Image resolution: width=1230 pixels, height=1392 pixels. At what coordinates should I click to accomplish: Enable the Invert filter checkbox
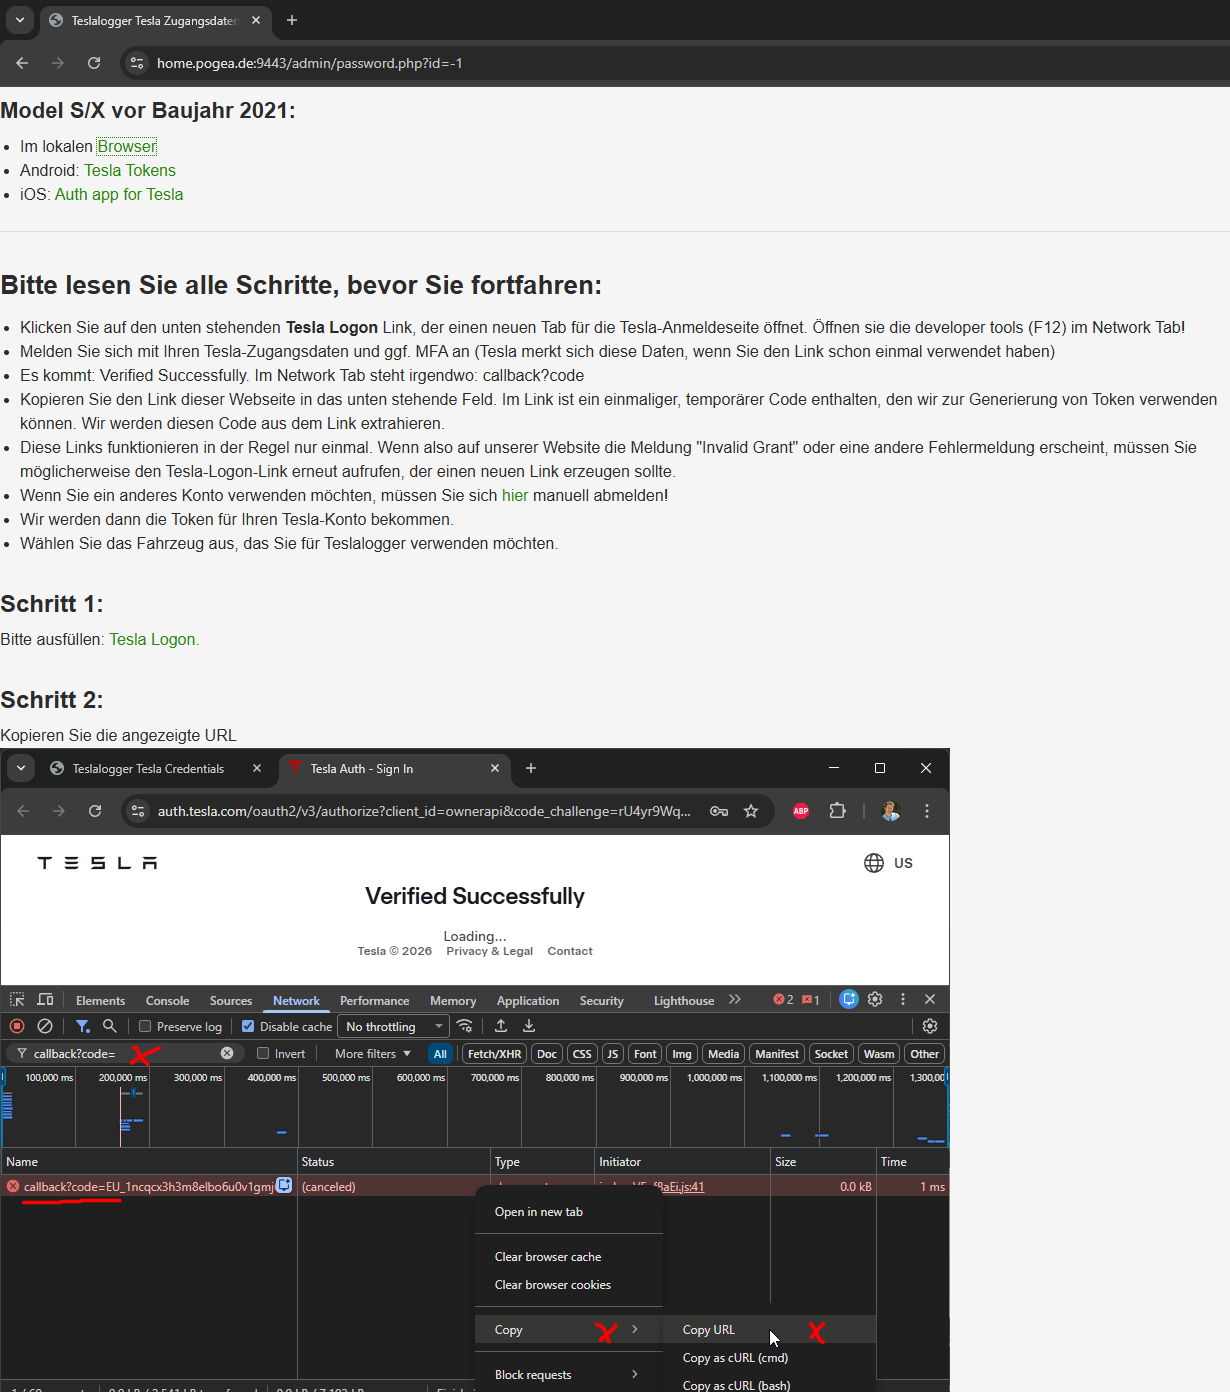263,1053
